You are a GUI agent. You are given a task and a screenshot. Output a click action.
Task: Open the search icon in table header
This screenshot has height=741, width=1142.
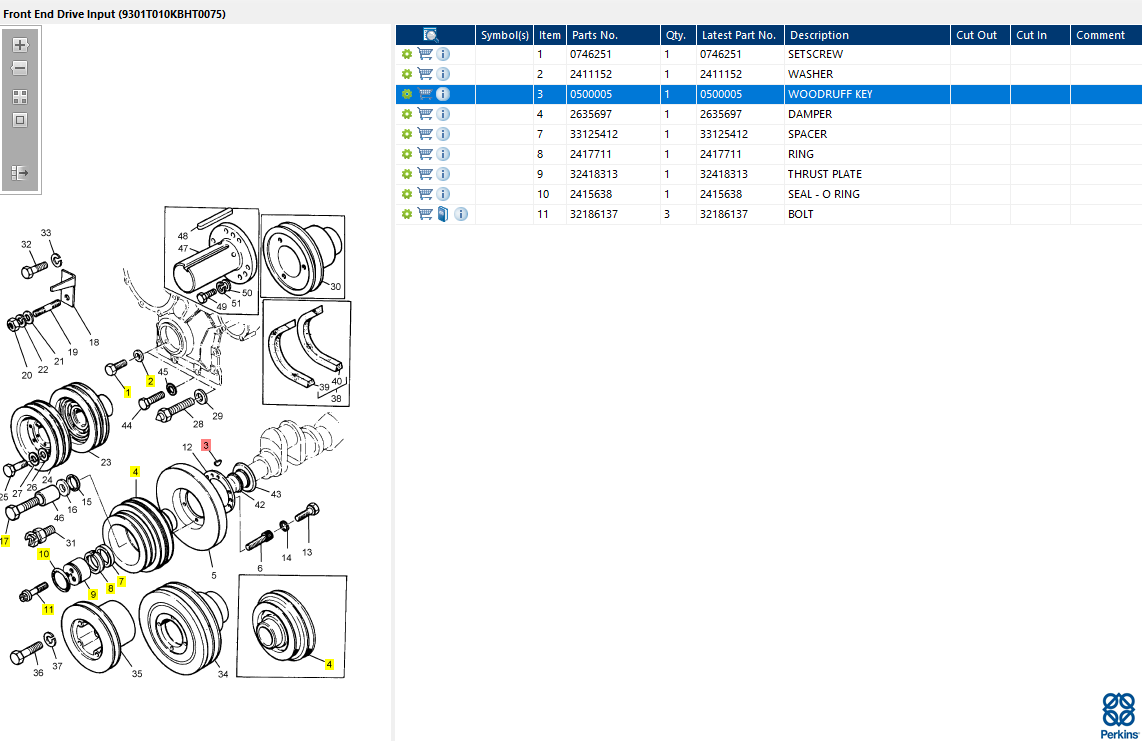click(430, 35)
